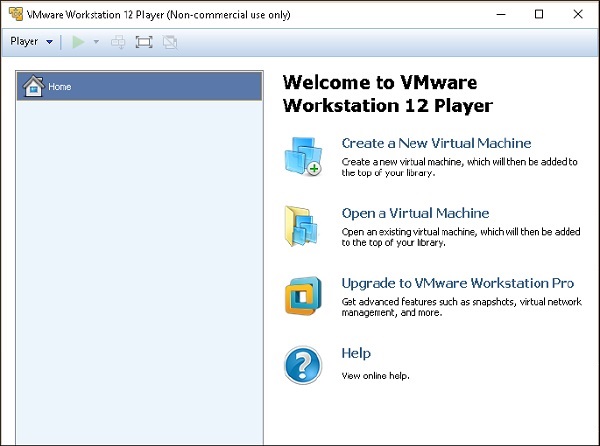The width and height of the screenshot is (600, 446).
Task: Select the Home item in the library
Action: click(x=140, y=86)
